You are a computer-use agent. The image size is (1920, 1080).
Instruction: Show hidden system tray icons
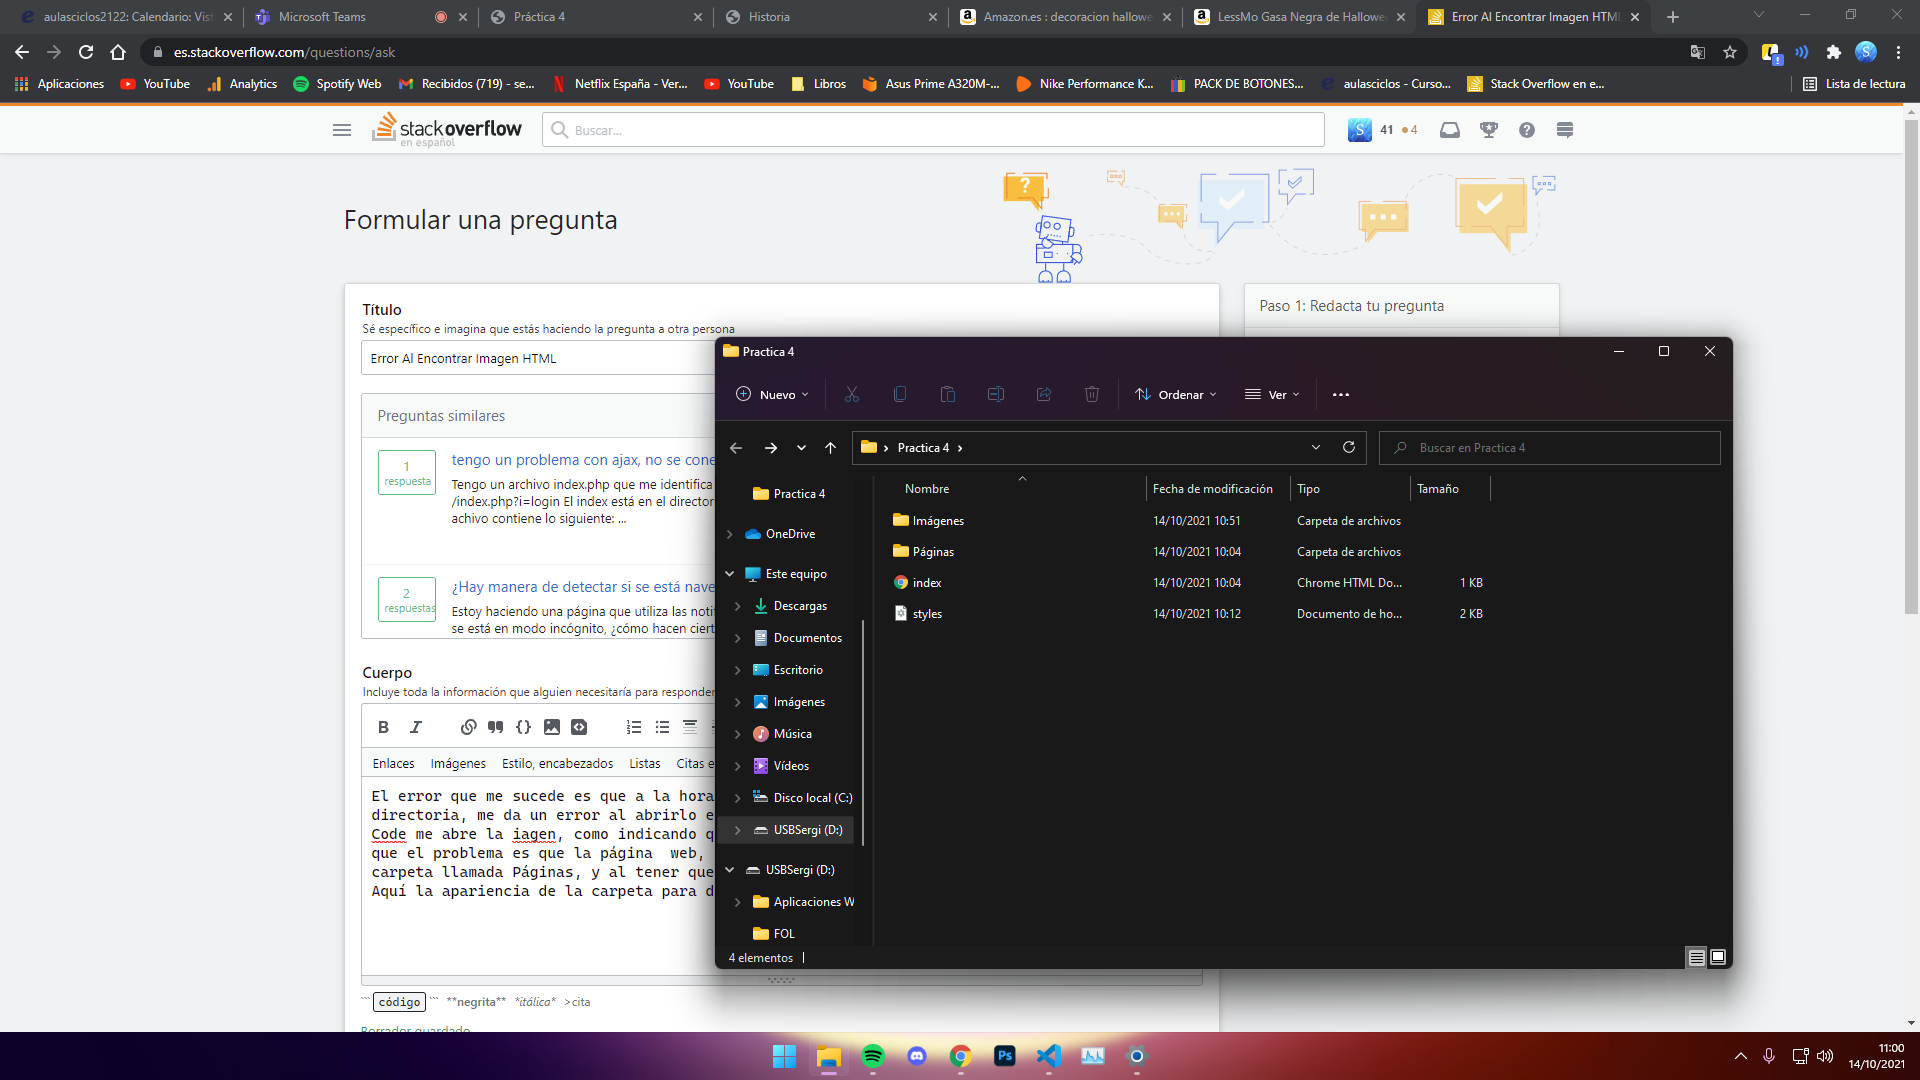pyautogui.click(x=1741, y=1056)
